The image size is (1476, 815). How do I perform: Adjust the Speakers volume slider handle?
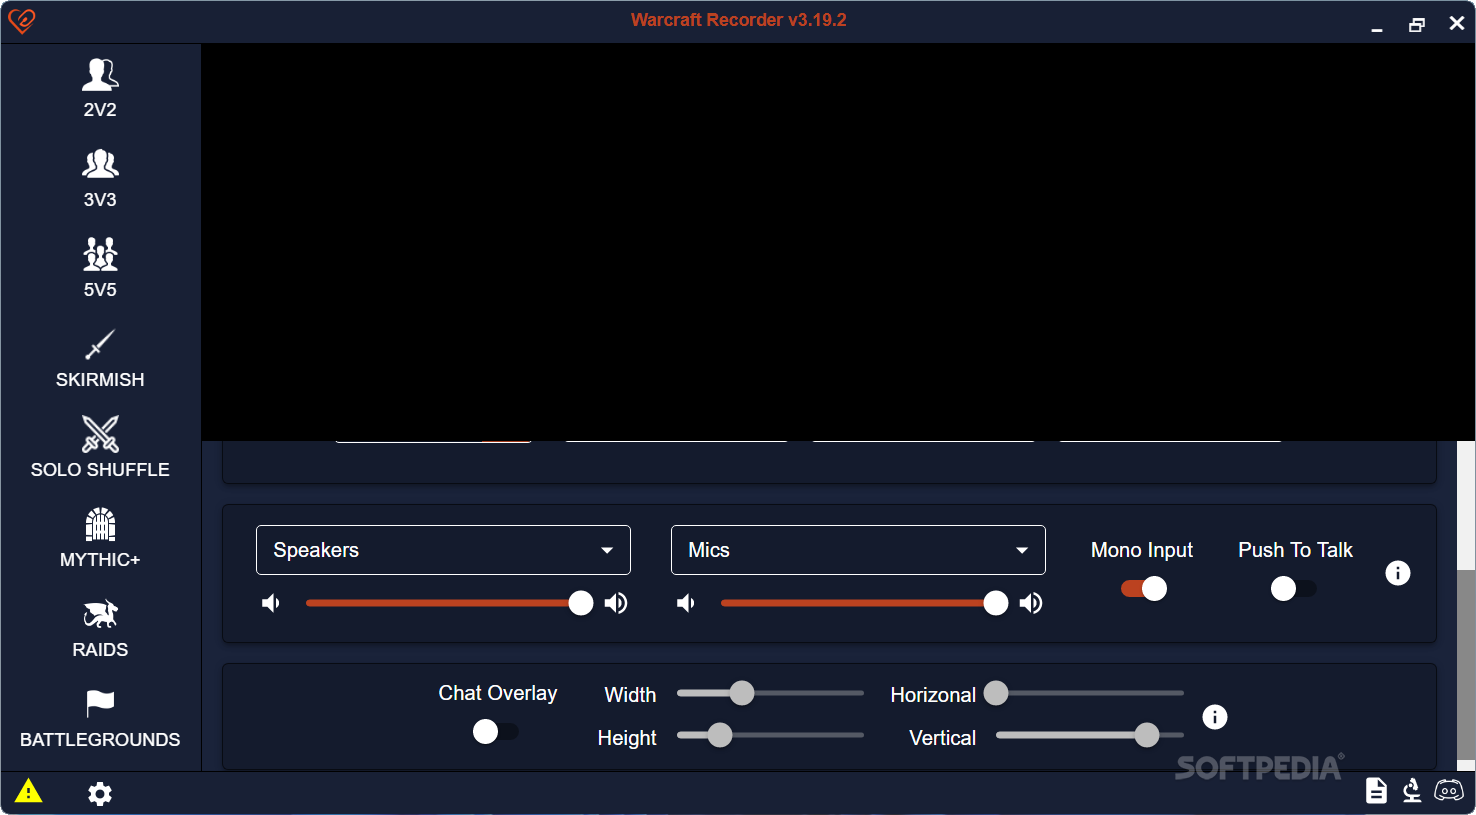point(581,603)
